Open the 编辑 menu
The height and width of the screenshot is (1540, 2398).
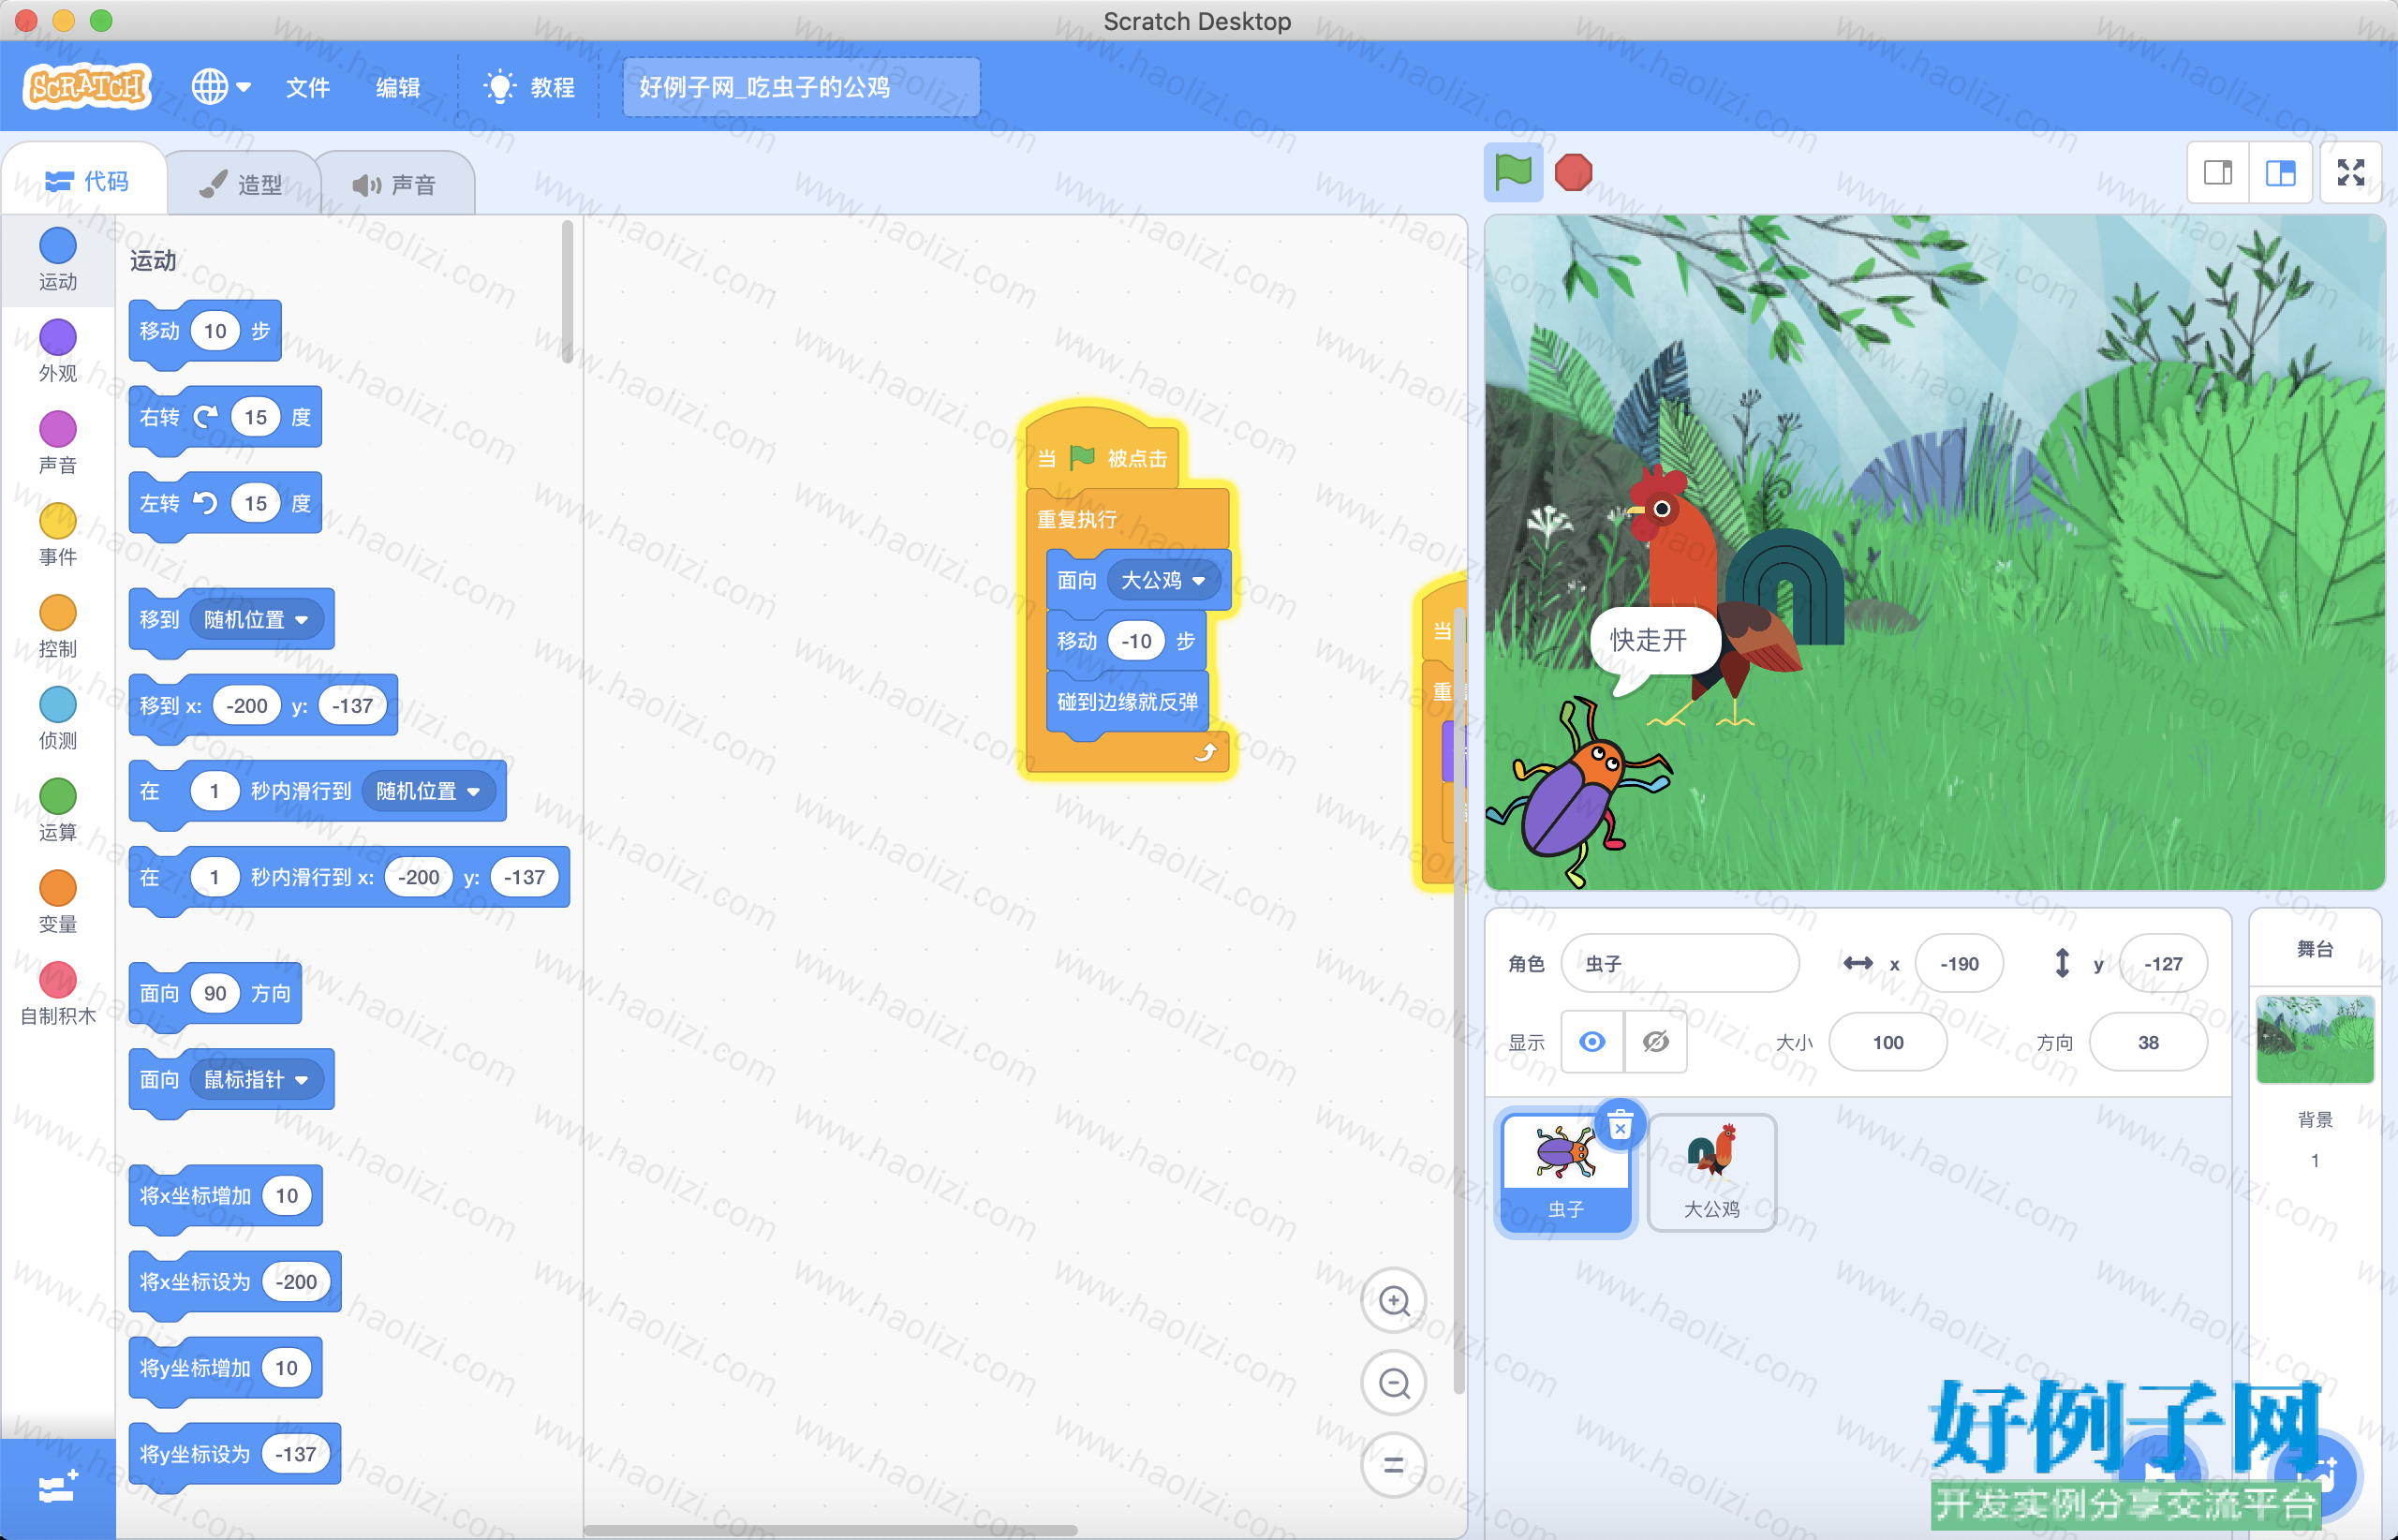tap(397, 87)
